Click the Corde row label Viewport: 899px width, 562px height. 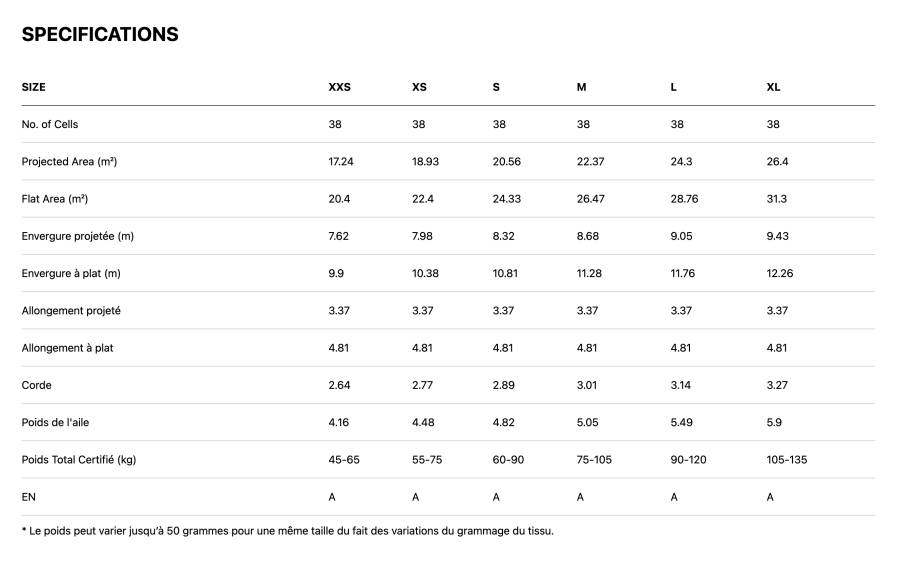tap(37, 385)
